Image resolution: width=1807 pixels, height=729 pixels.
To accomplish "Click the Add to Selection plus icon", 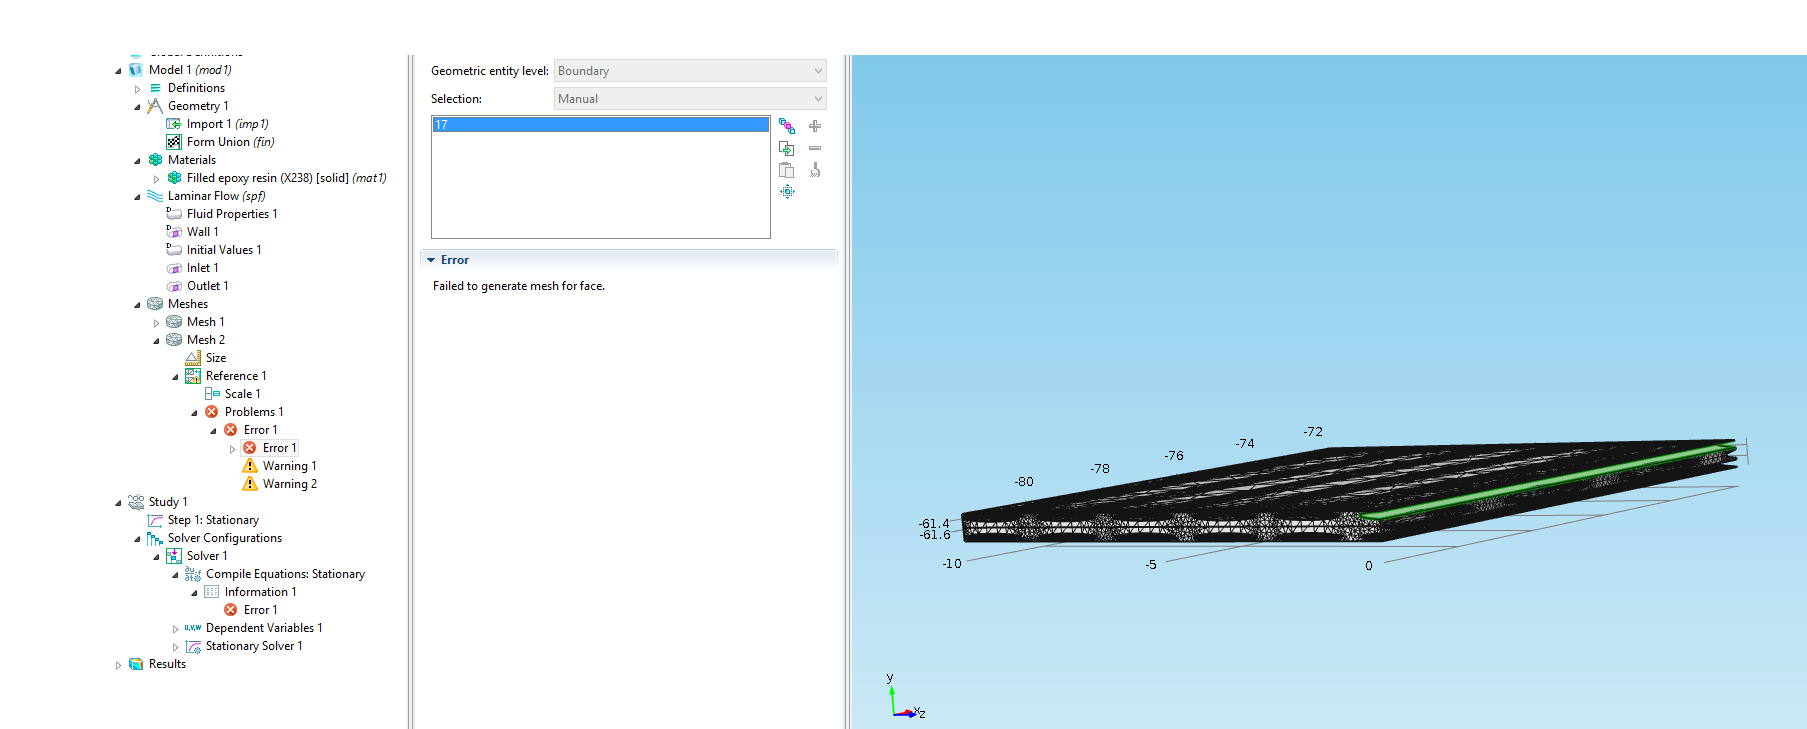I will 815,126.
